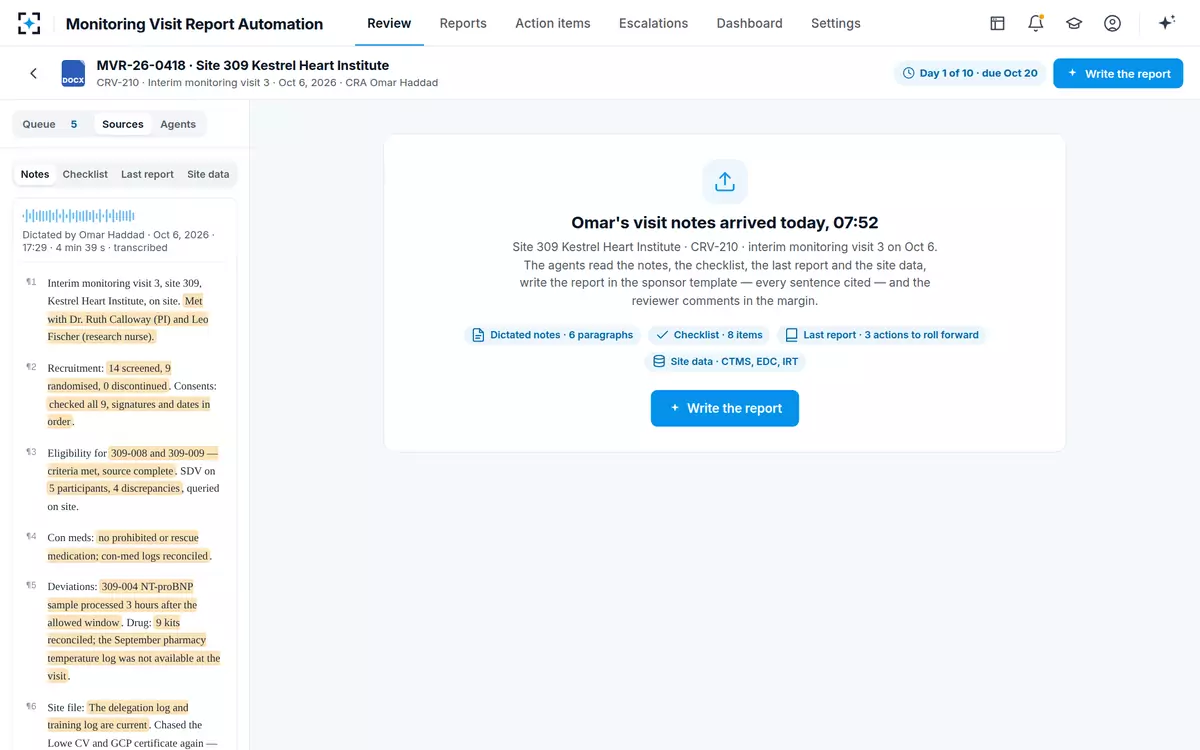Viewport: 1200px width, 750px height.
Task: Click highlighted '5 participants, 4 discrepancies' text
Action: tap(114, 488)
